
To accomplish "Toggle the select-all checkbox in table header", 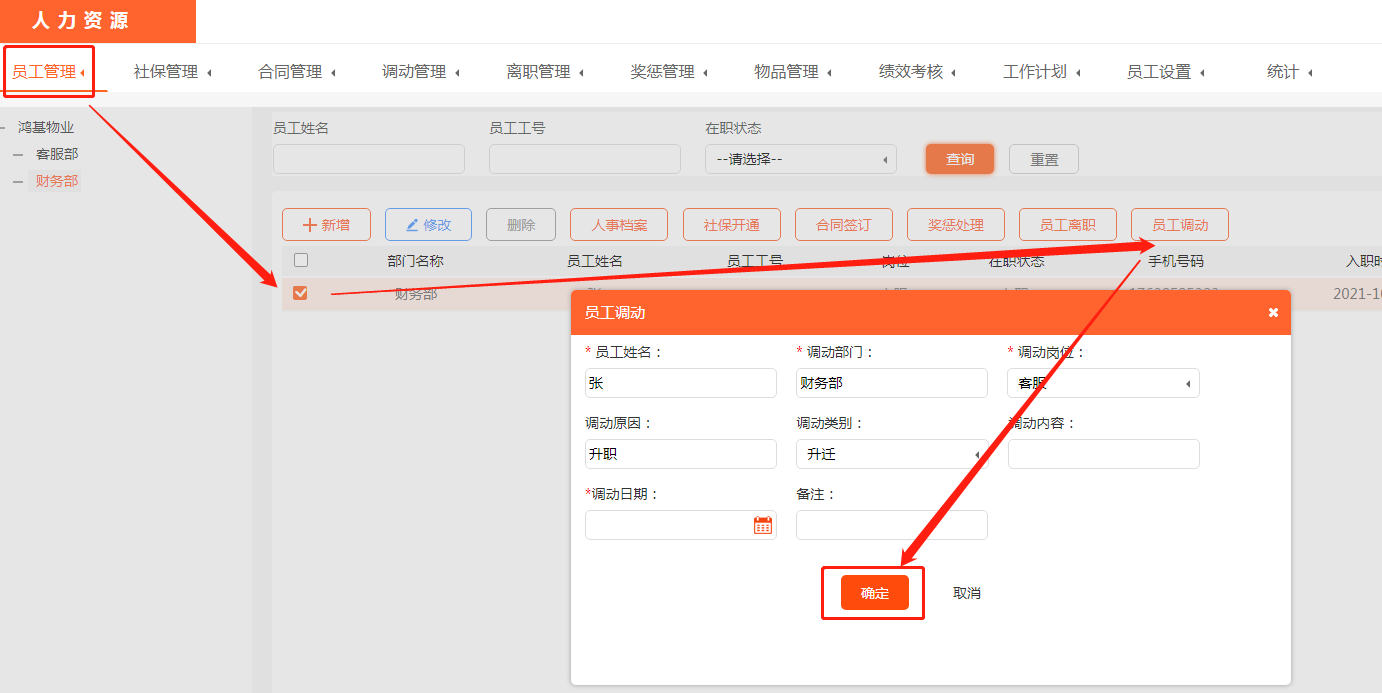I will click(x=301, y=261).
